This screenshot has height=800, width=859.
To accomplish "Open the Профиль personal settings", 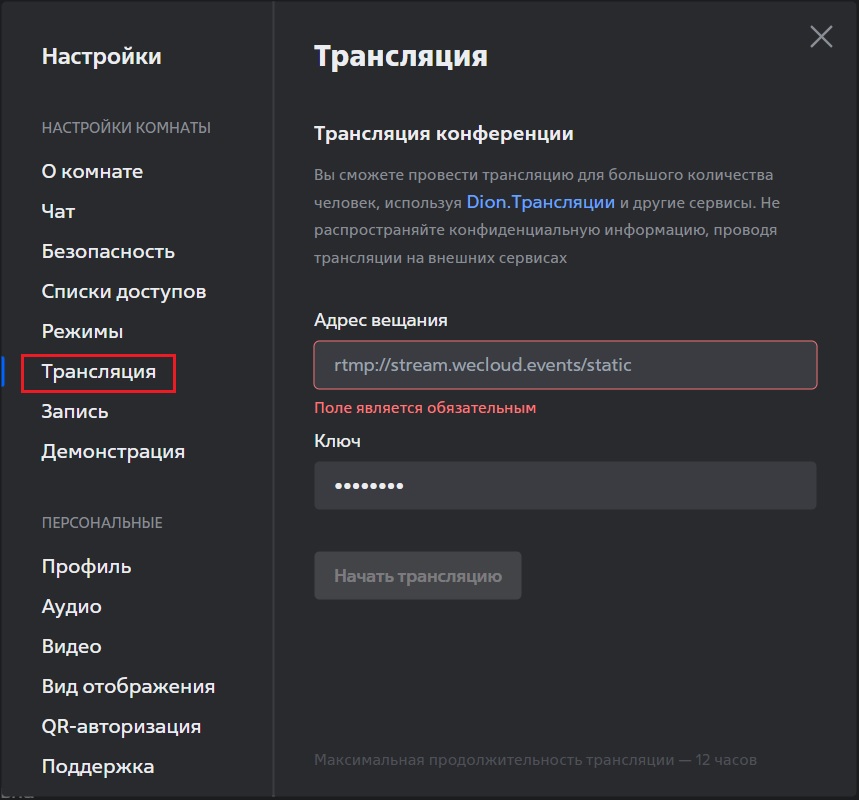I will [87, 566].
